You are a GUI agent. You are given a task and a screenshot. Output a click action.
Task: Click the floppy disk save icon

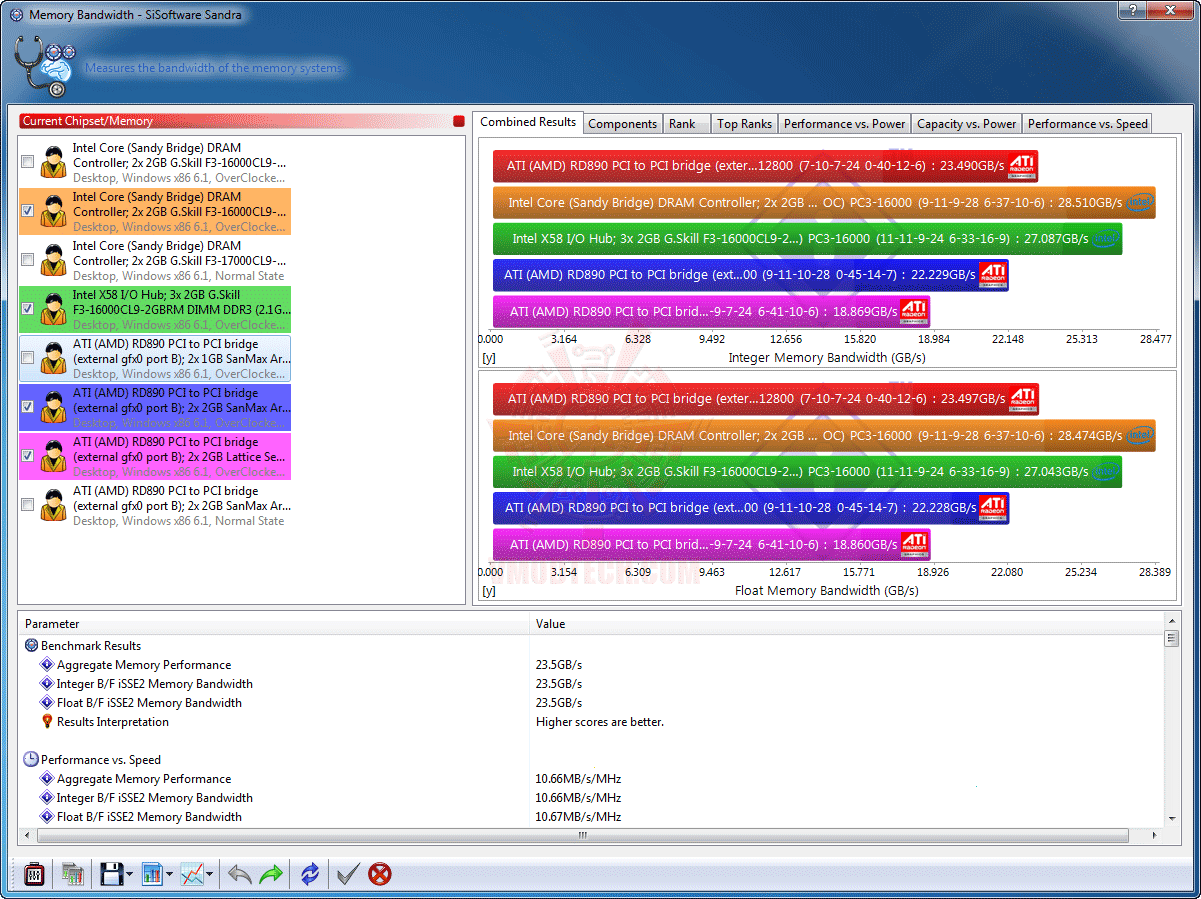pyautogui.click(x=111, y=874)
